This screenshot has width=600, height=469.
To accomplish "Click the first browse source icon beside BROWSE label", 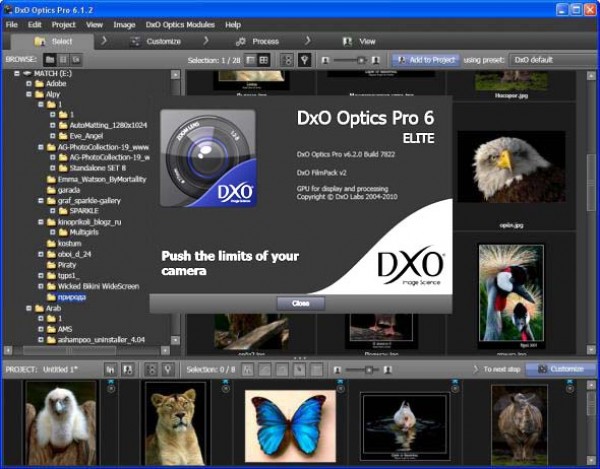I will click(51, 60).
